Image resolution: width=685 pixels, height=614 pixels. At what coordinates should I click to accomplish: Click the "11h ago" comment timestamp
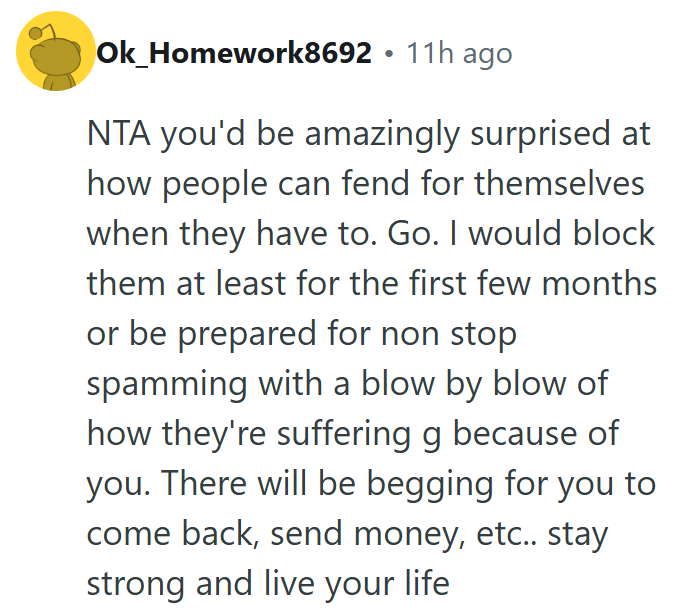point(459,54)
